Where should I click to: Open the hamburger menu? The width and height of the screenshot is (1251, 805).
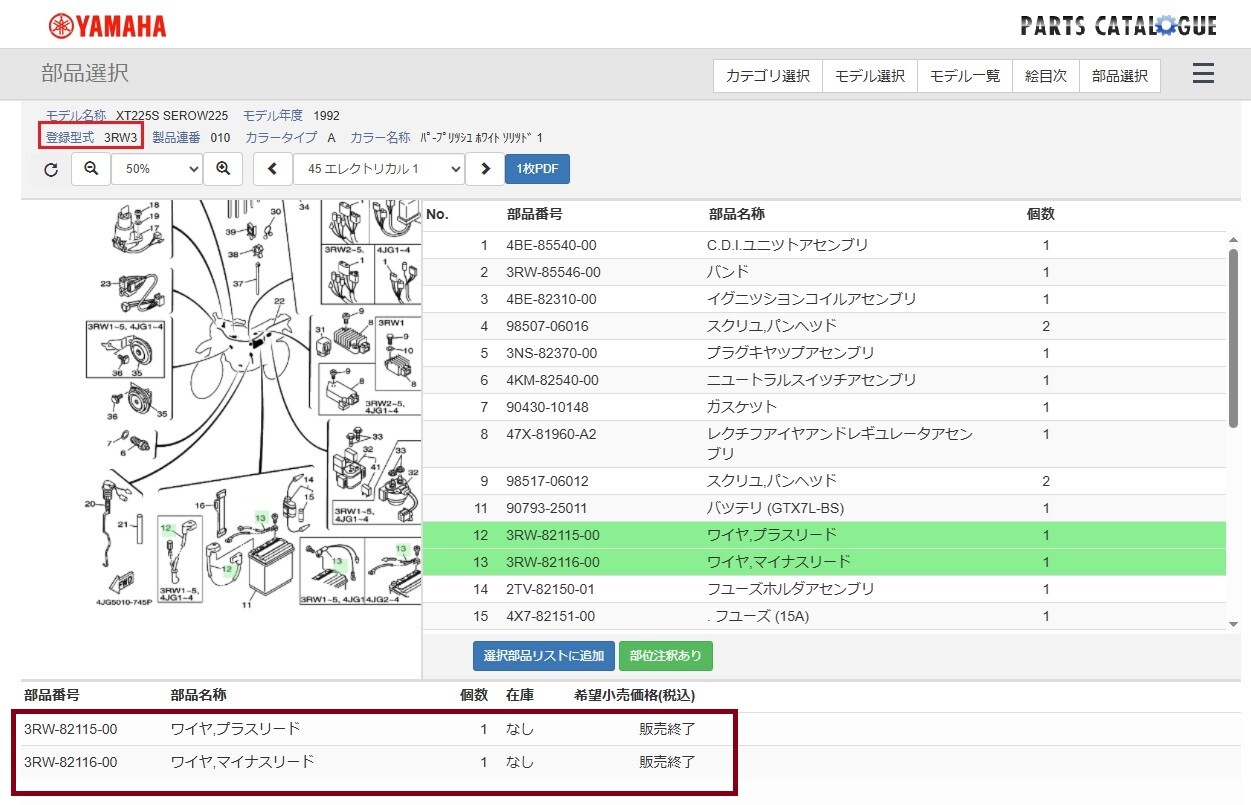[x=1203, y=74]
